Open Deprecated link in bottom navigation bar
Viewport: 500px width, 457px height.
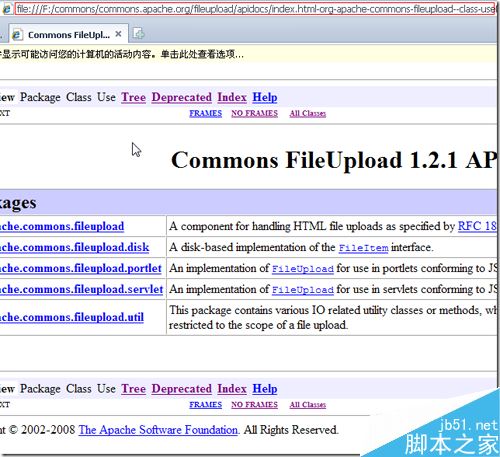coord(182,389)
